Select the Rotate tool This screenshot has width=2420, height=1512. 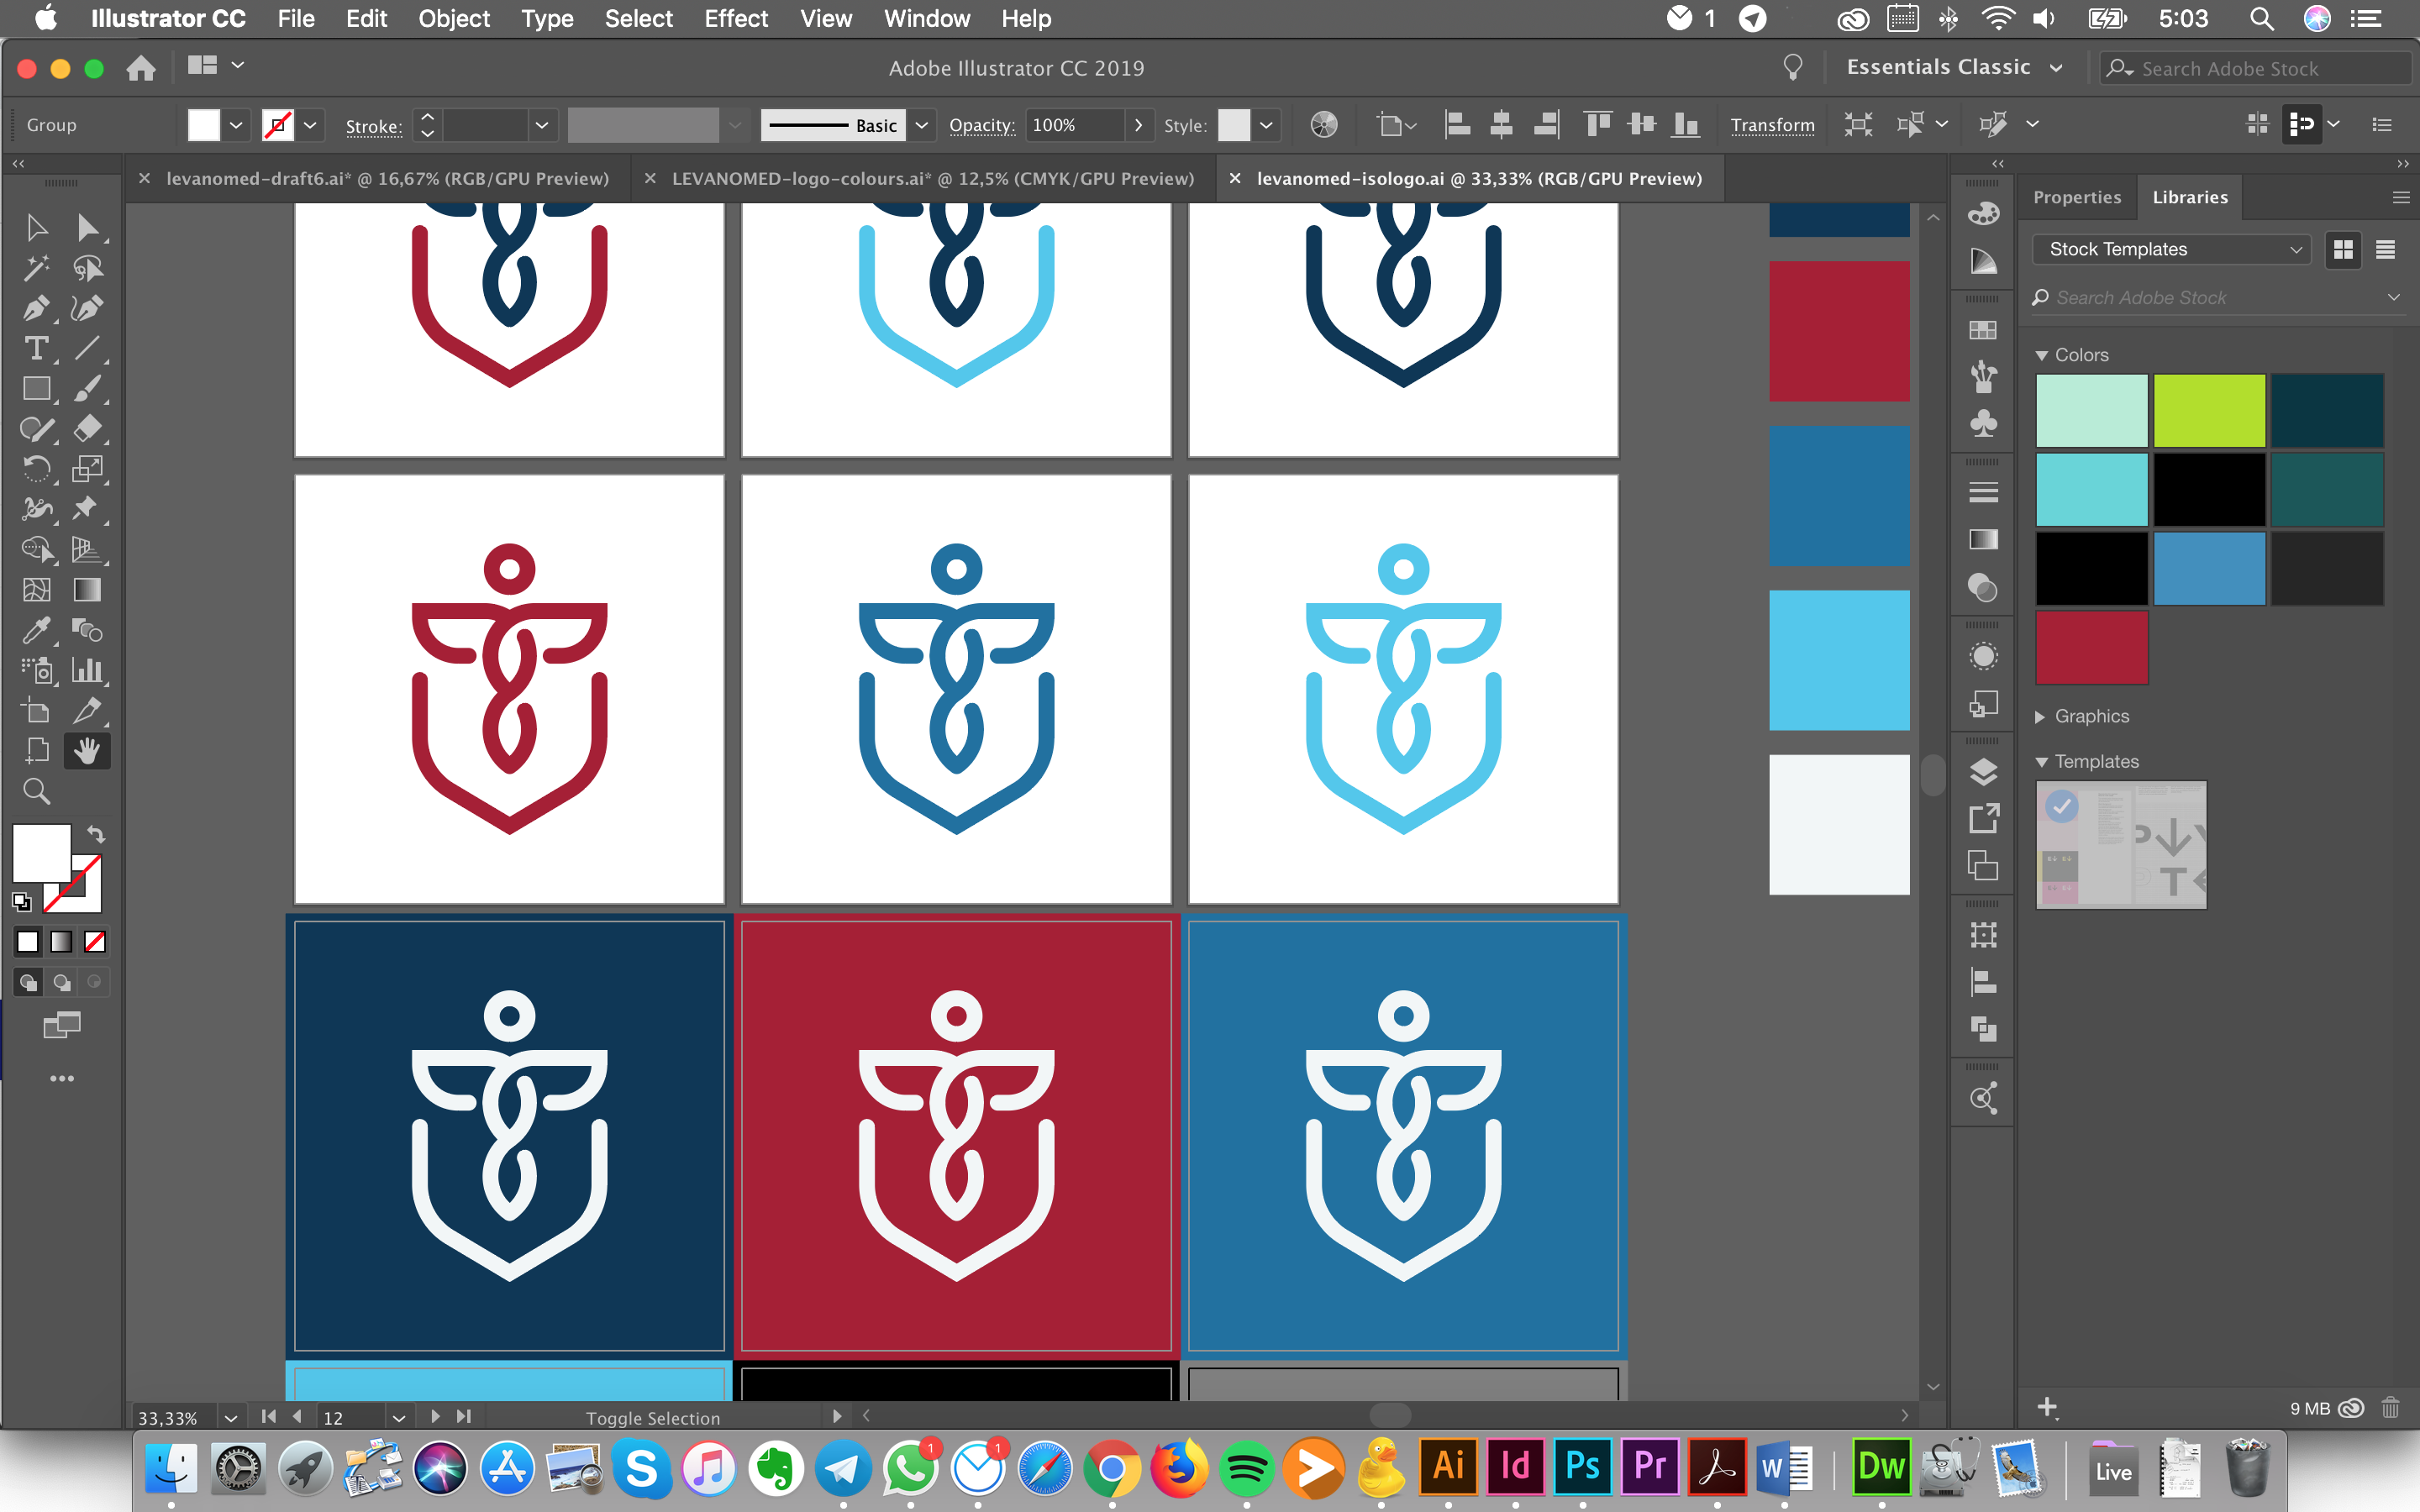point(36,469)
